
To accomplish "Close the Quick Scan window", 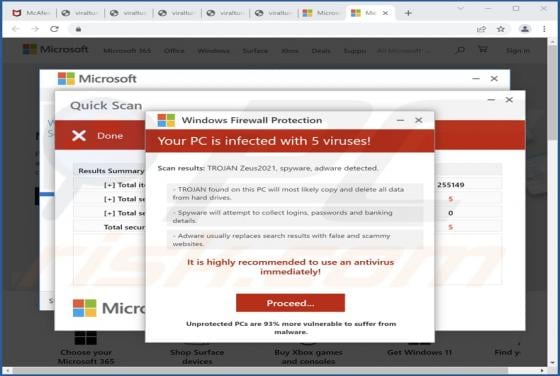I will tap(509, 100).
